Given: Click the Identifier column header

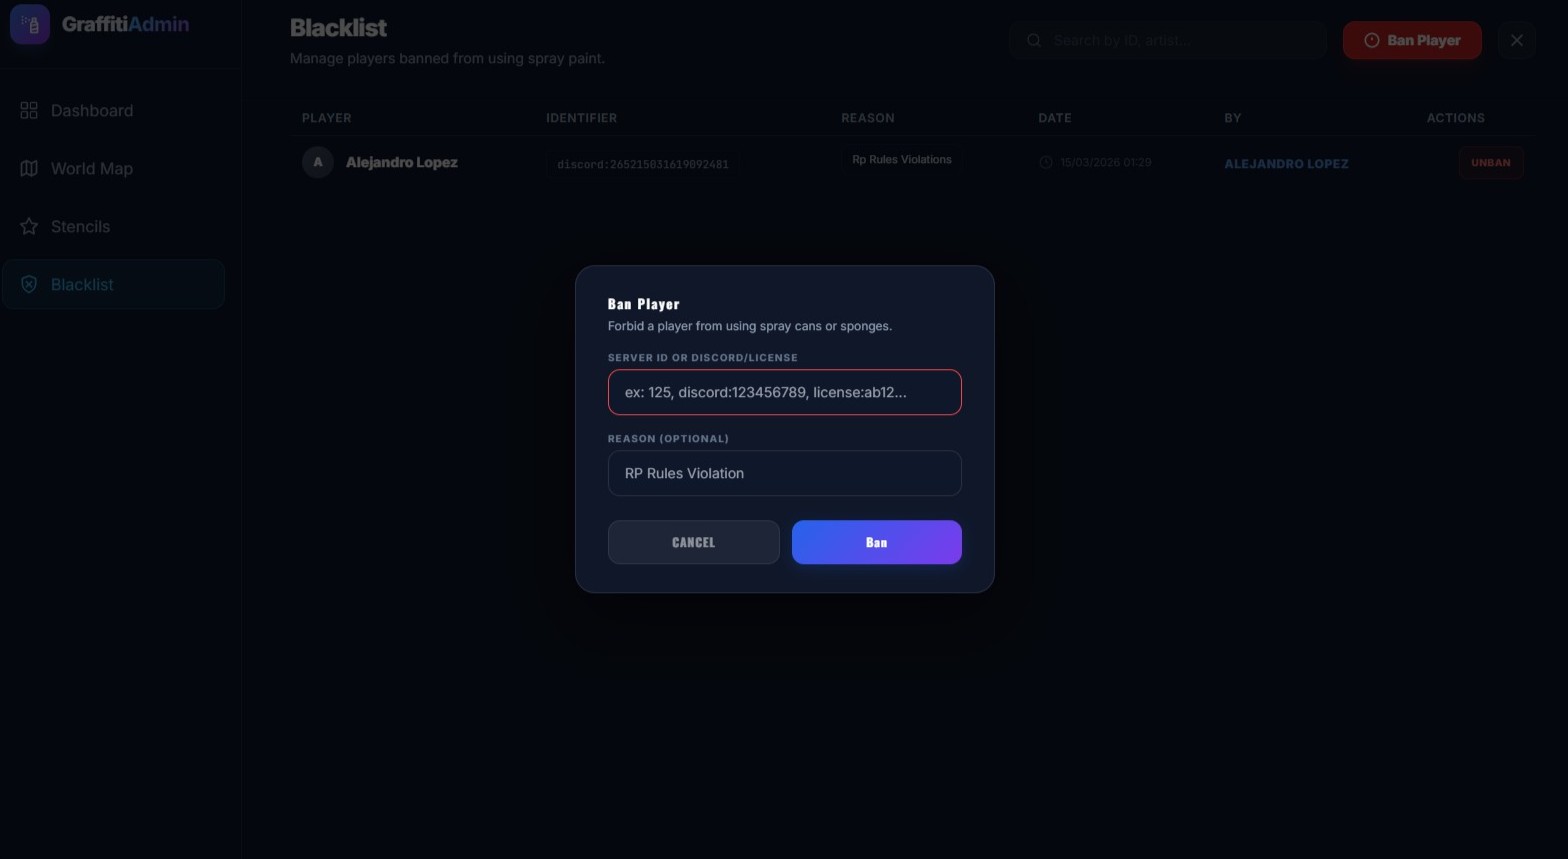Looking at the screenshot, I should (581, 118).
